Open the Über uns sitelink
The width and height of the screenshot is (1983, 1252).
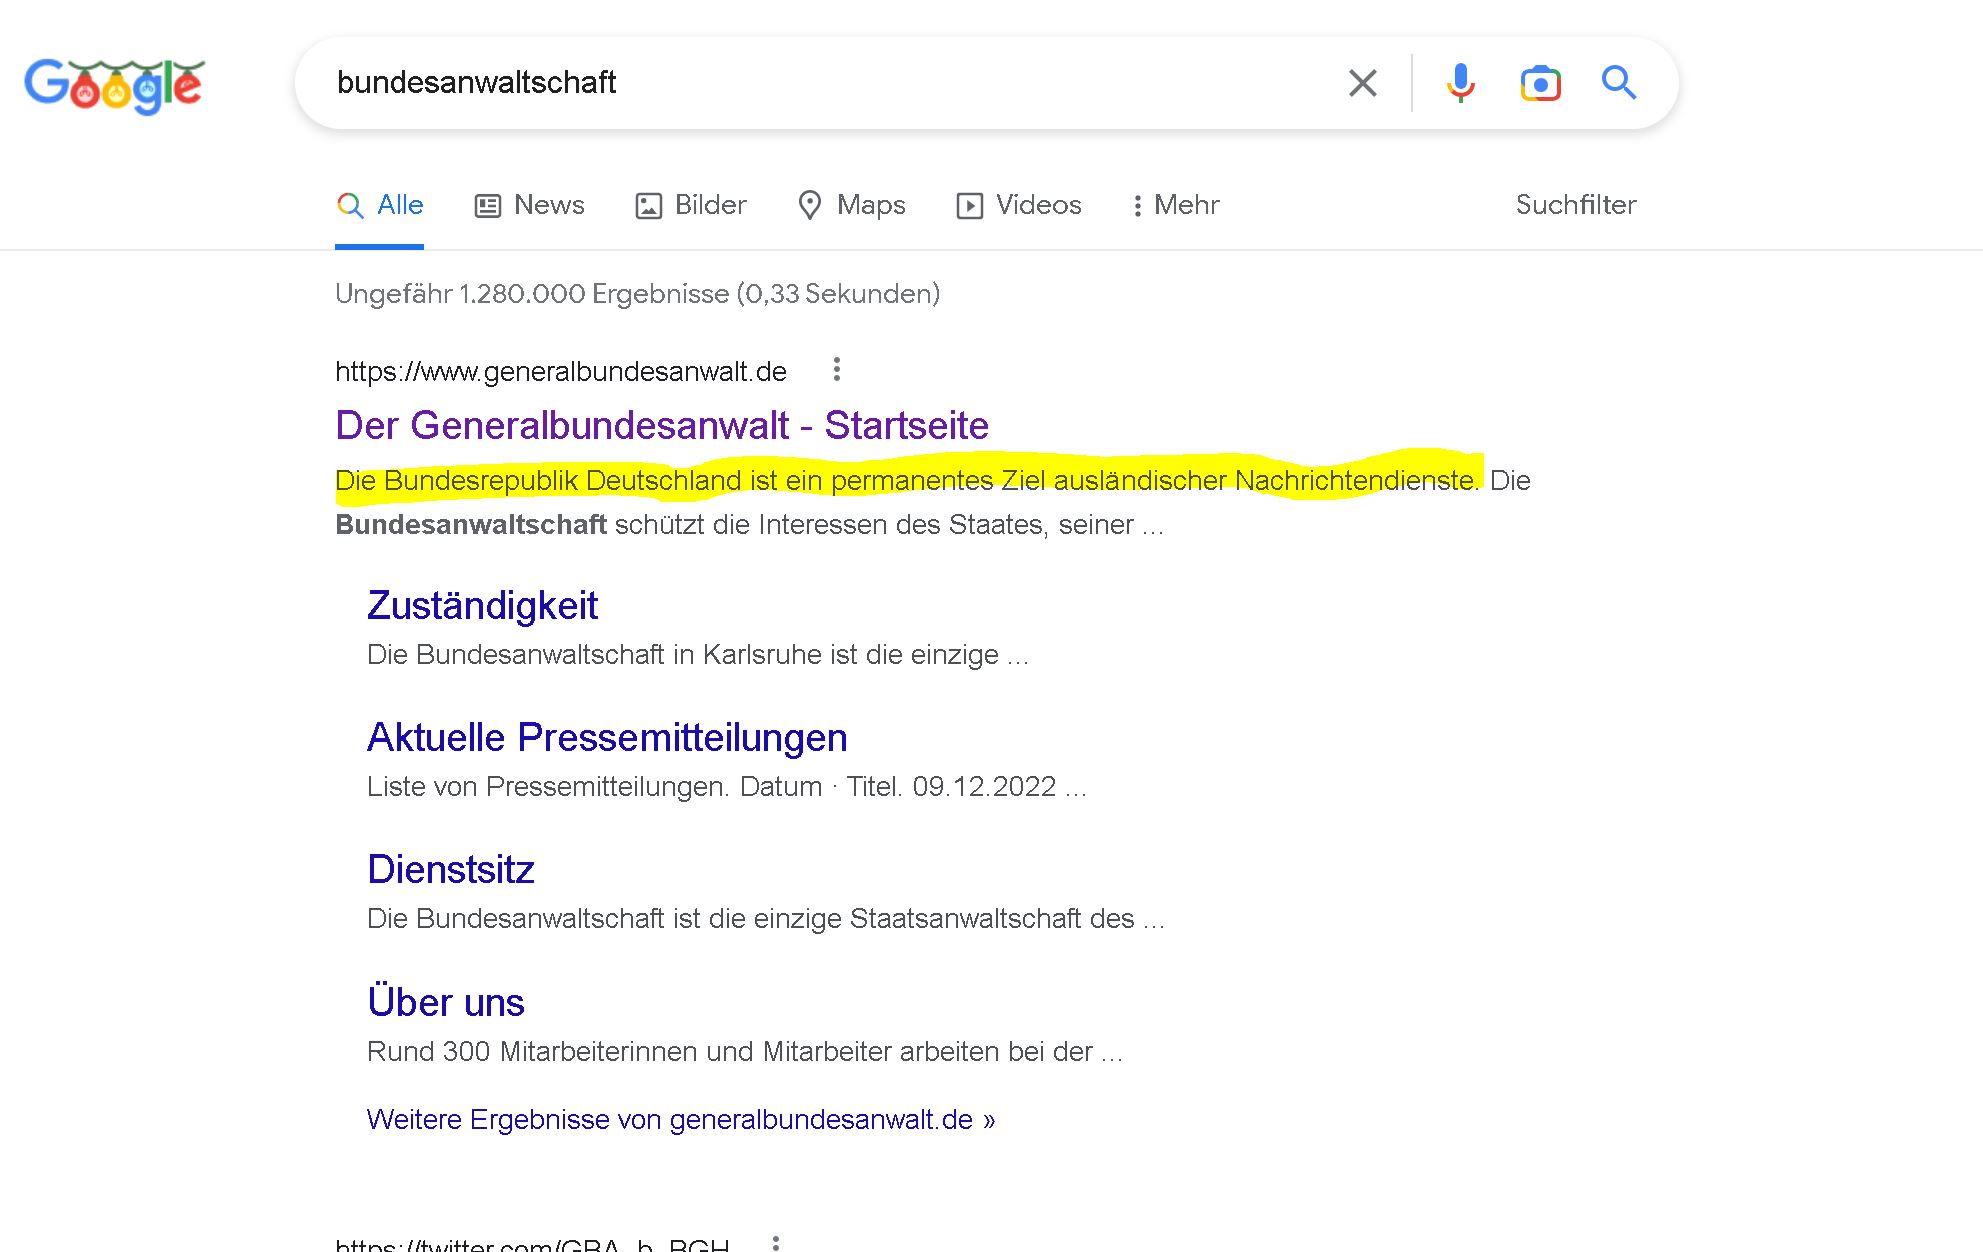[x=445, y=1002]
